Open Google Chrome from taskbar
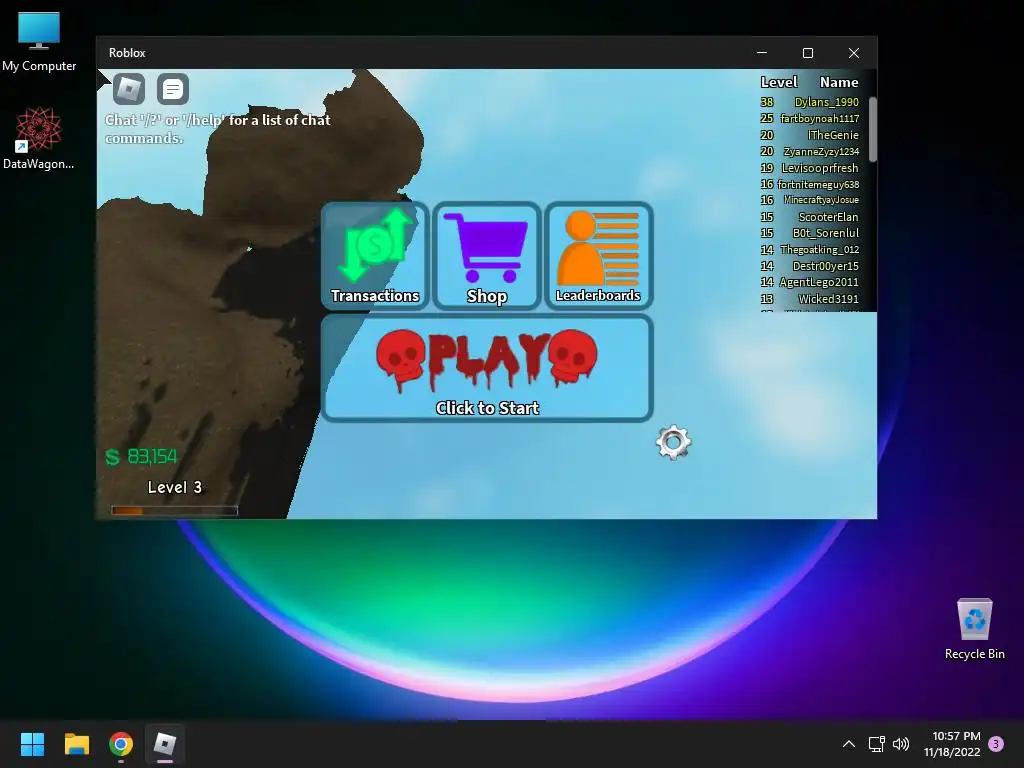The width and height of the screenshot is (1024, 768). (121, 744)
